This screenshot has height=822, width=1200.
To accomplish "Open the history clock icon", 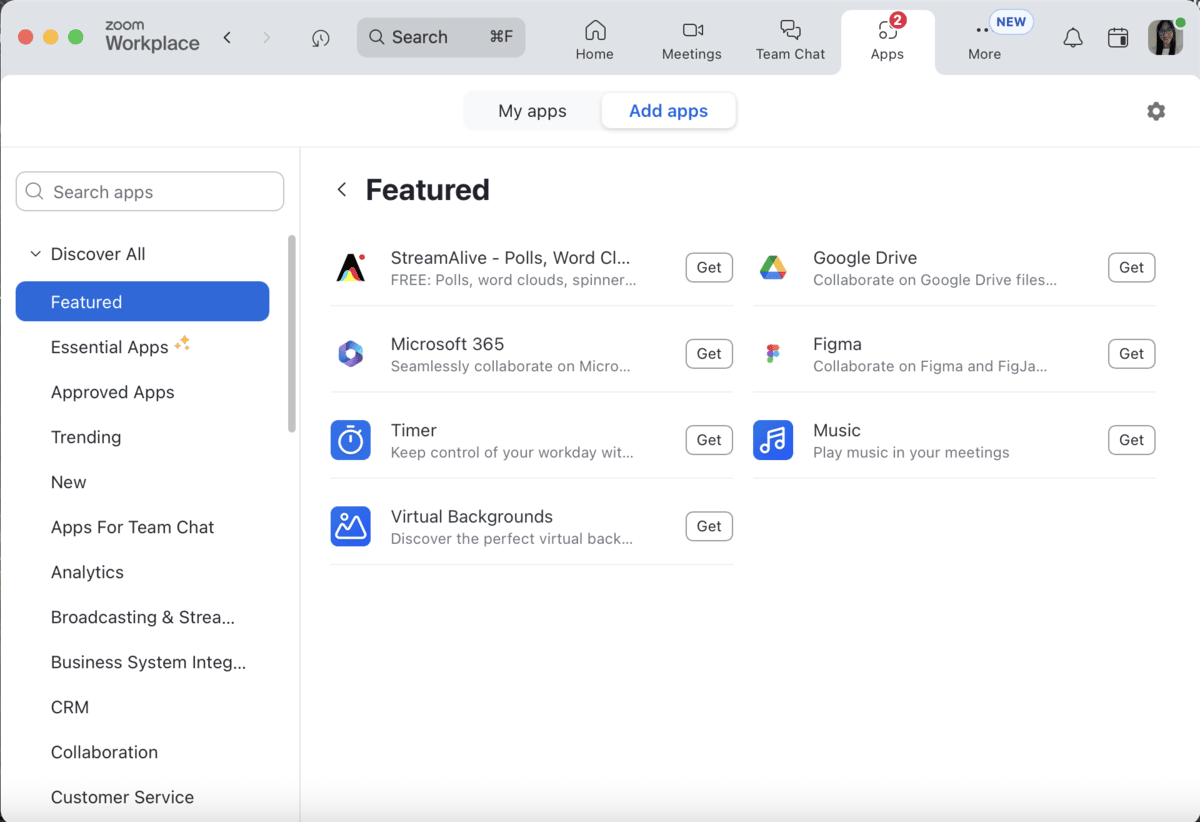I will 320,38.
